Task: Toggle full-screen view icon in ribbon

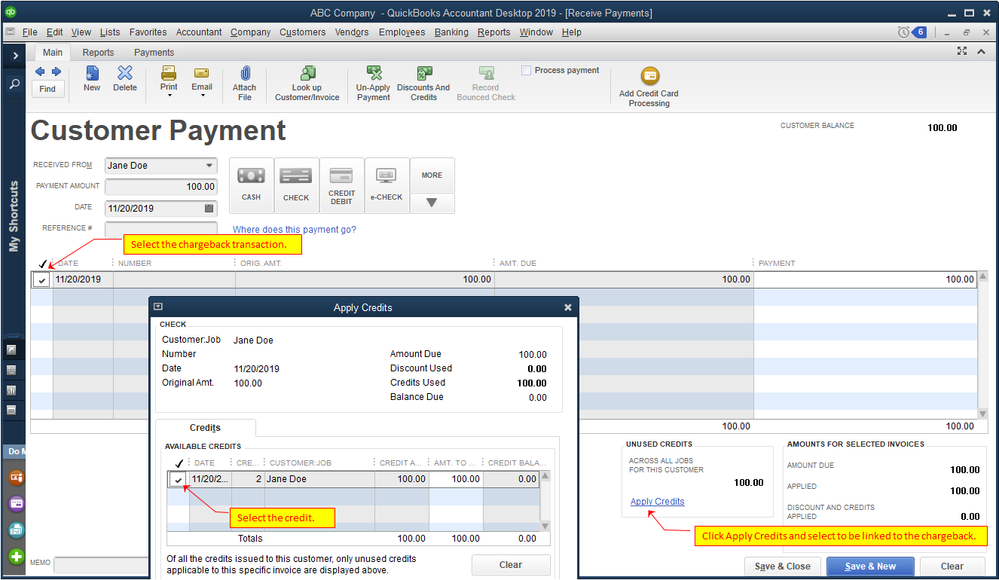Action: pos(962,51)
